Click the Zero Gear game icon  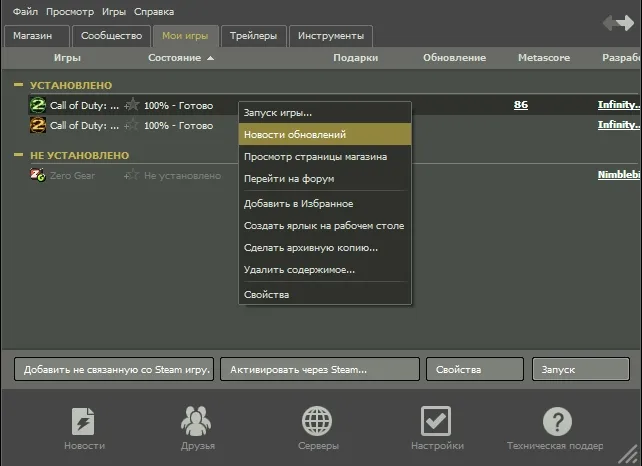click(x=38, y=175)
